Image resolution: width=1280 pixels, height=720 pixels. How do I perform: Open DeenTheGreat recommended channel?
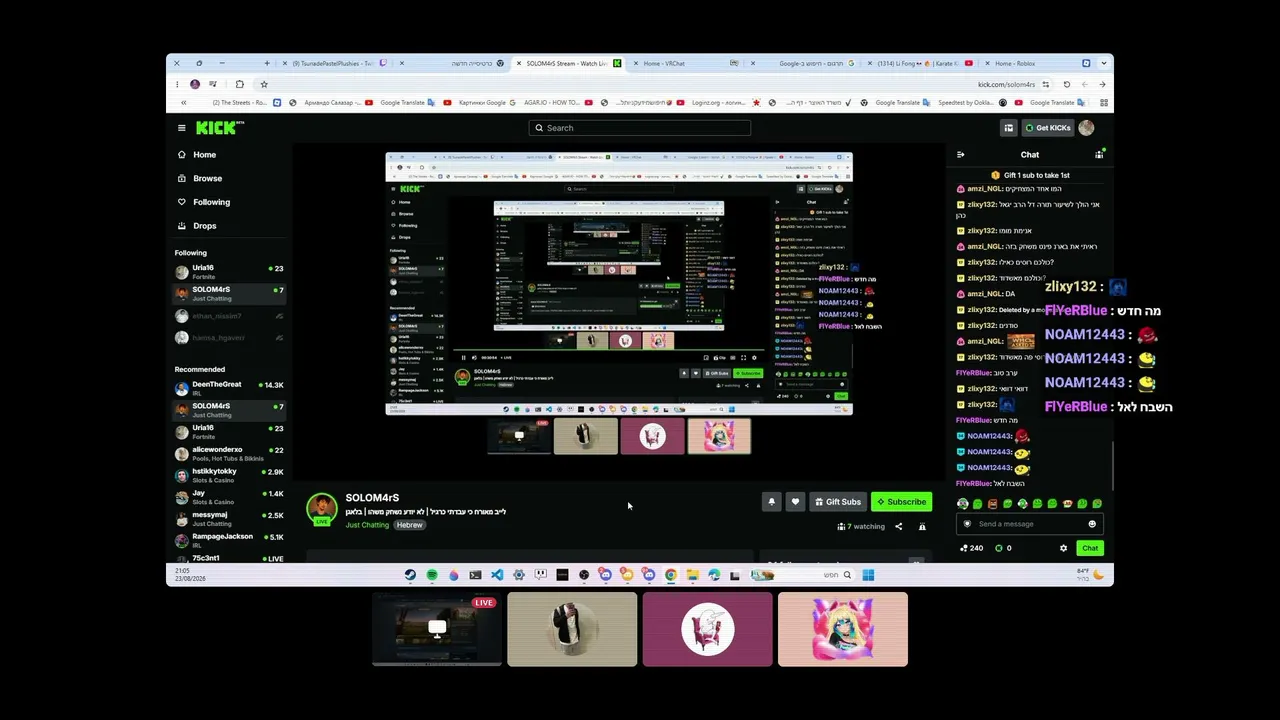coord(229,388)
